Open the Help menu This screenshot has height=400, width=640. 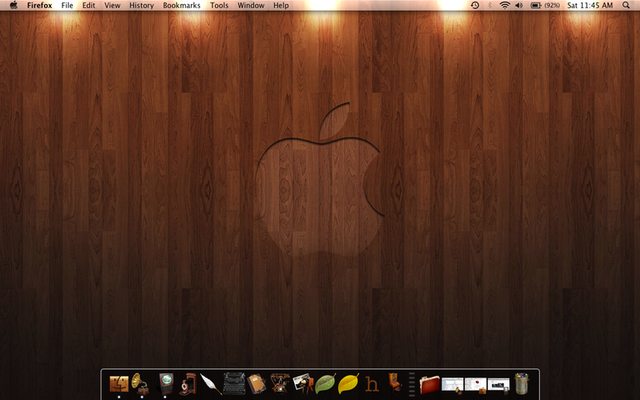click(x=281, y=5)
